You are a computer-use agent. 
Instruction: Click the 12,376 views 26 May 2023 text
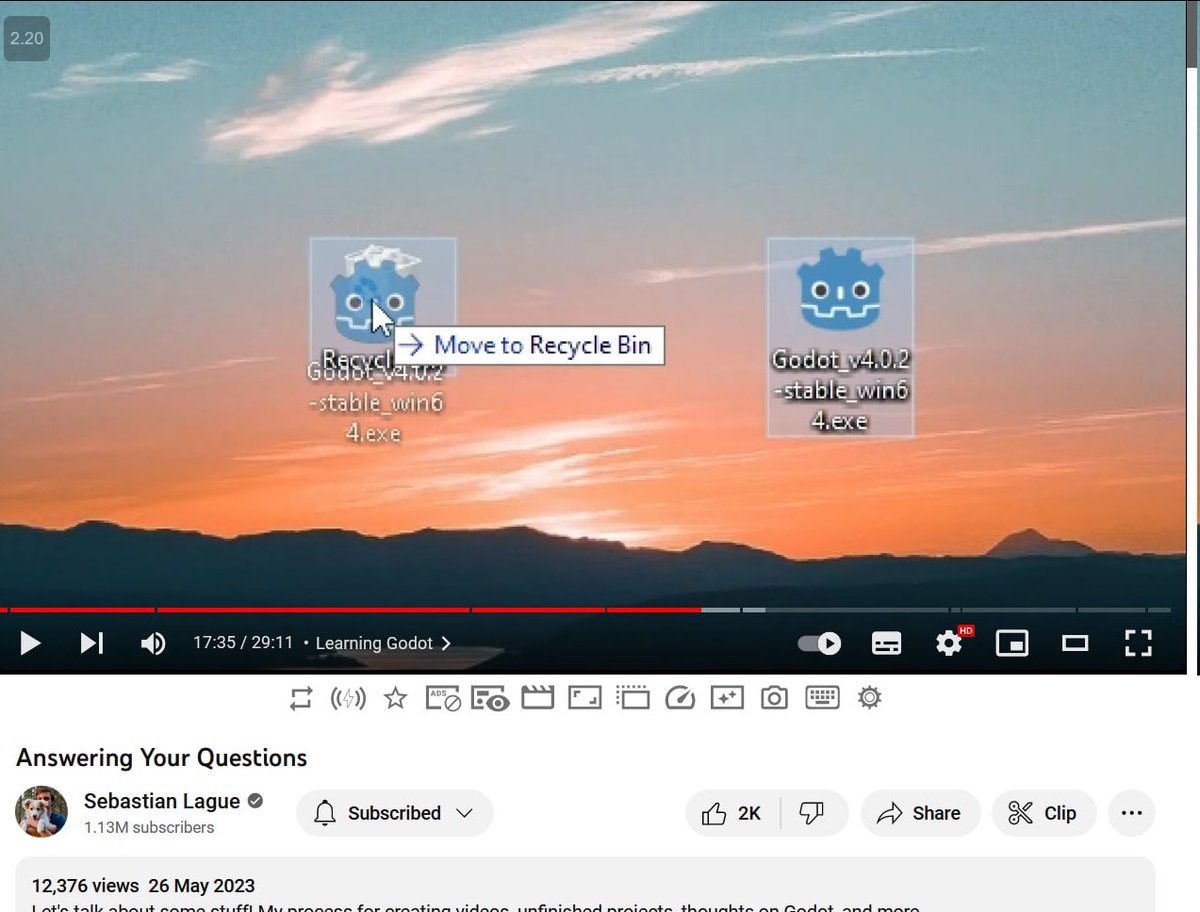[143, 886]
